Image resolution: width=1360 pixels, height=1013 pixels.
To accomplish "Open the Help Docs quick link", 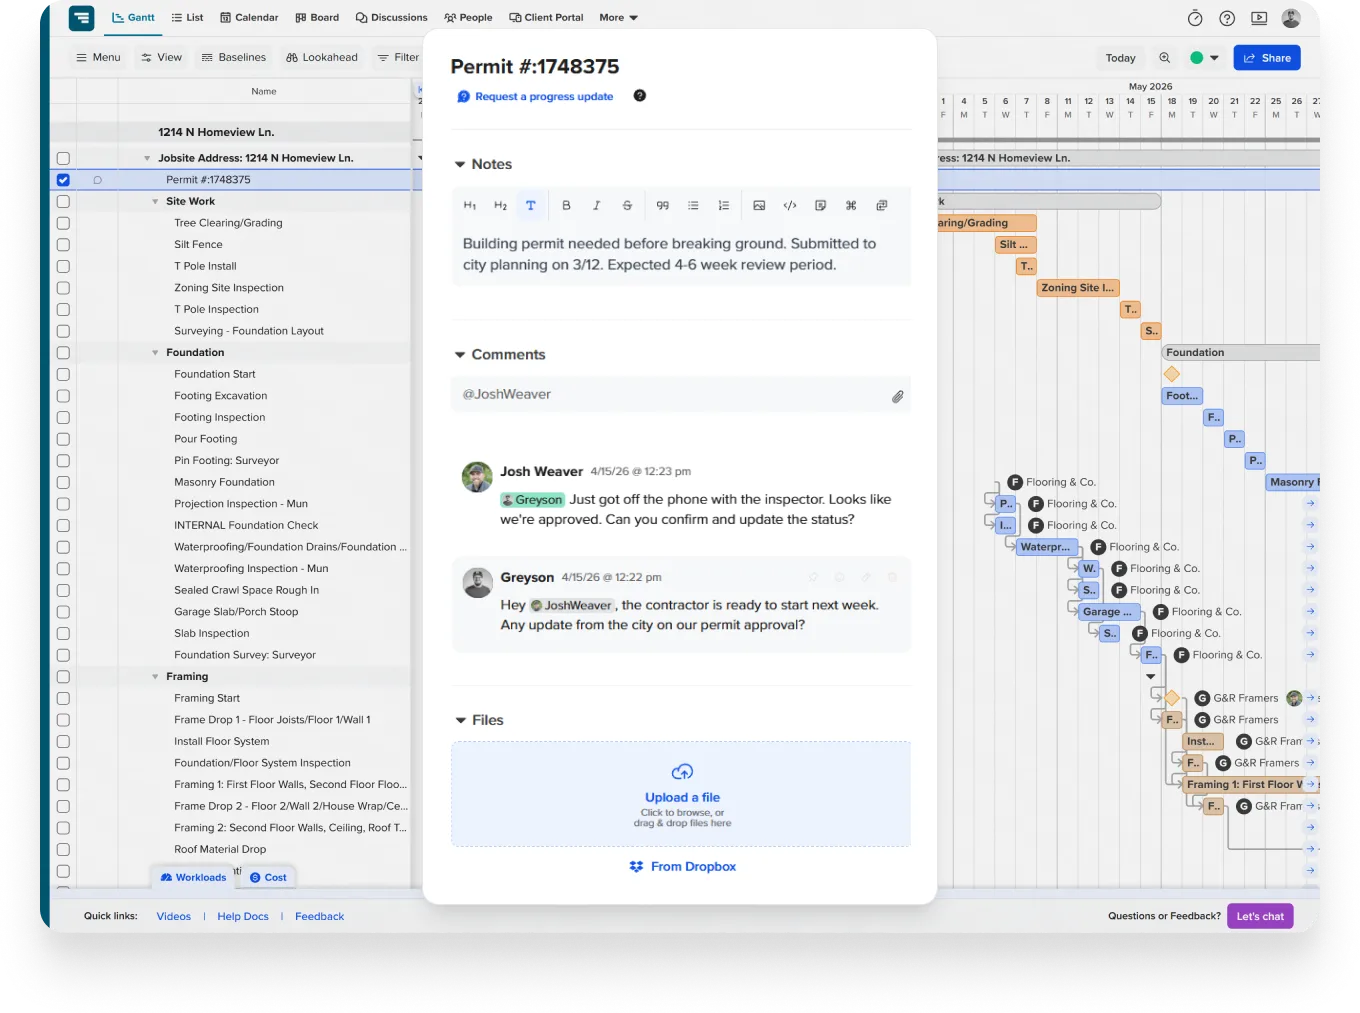I will click(243, 917).
